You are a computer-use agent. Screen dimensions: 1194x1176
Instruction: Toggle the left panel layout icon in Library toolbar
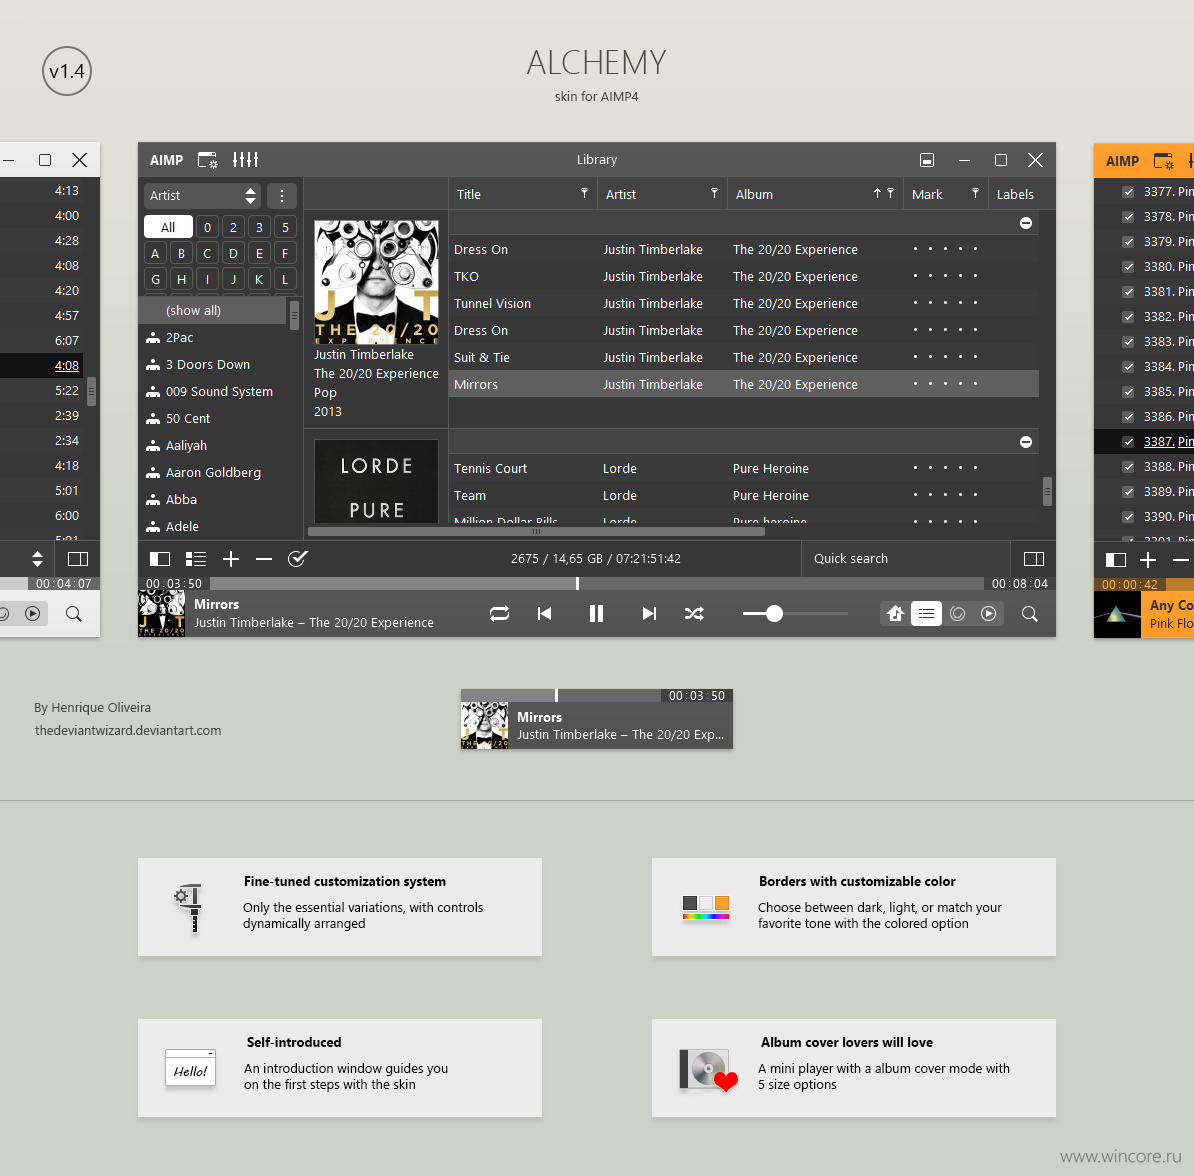160,559
